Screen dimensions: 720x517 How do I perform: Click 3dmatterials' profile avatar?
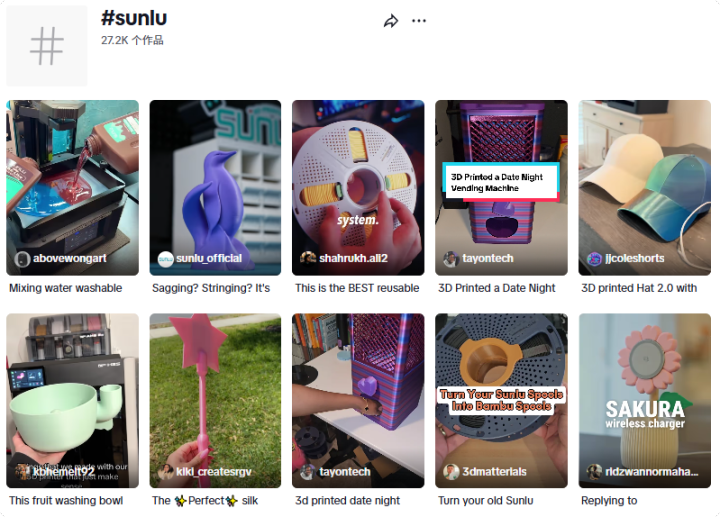point(451,472)
